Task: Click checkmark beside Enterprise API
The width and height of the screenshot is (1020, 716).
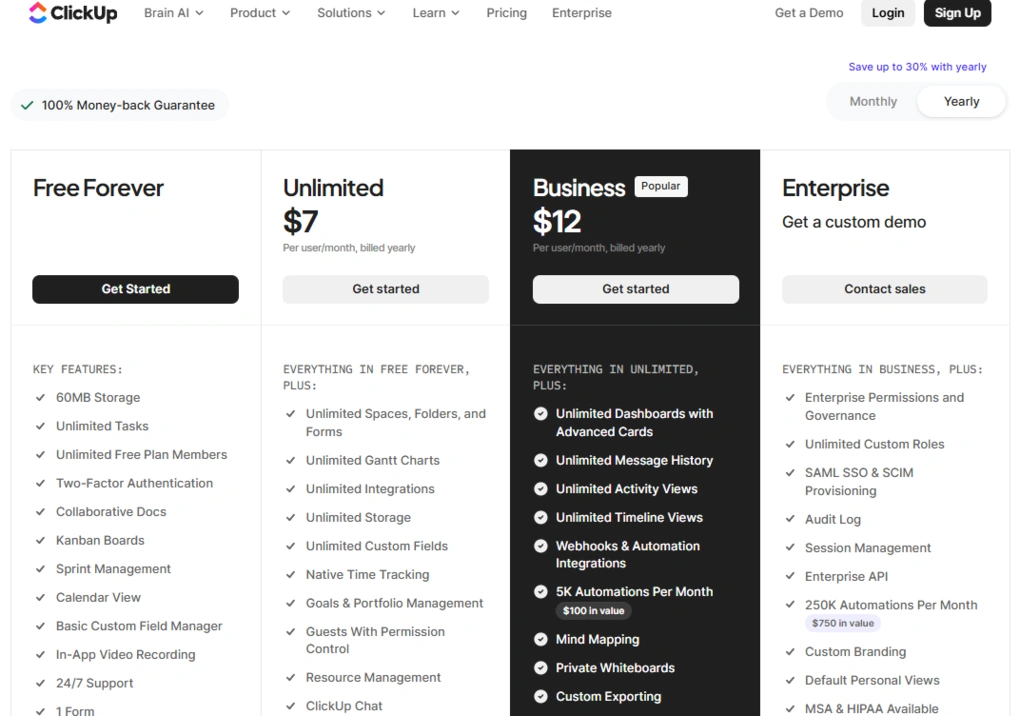Action: pos(790,576)
